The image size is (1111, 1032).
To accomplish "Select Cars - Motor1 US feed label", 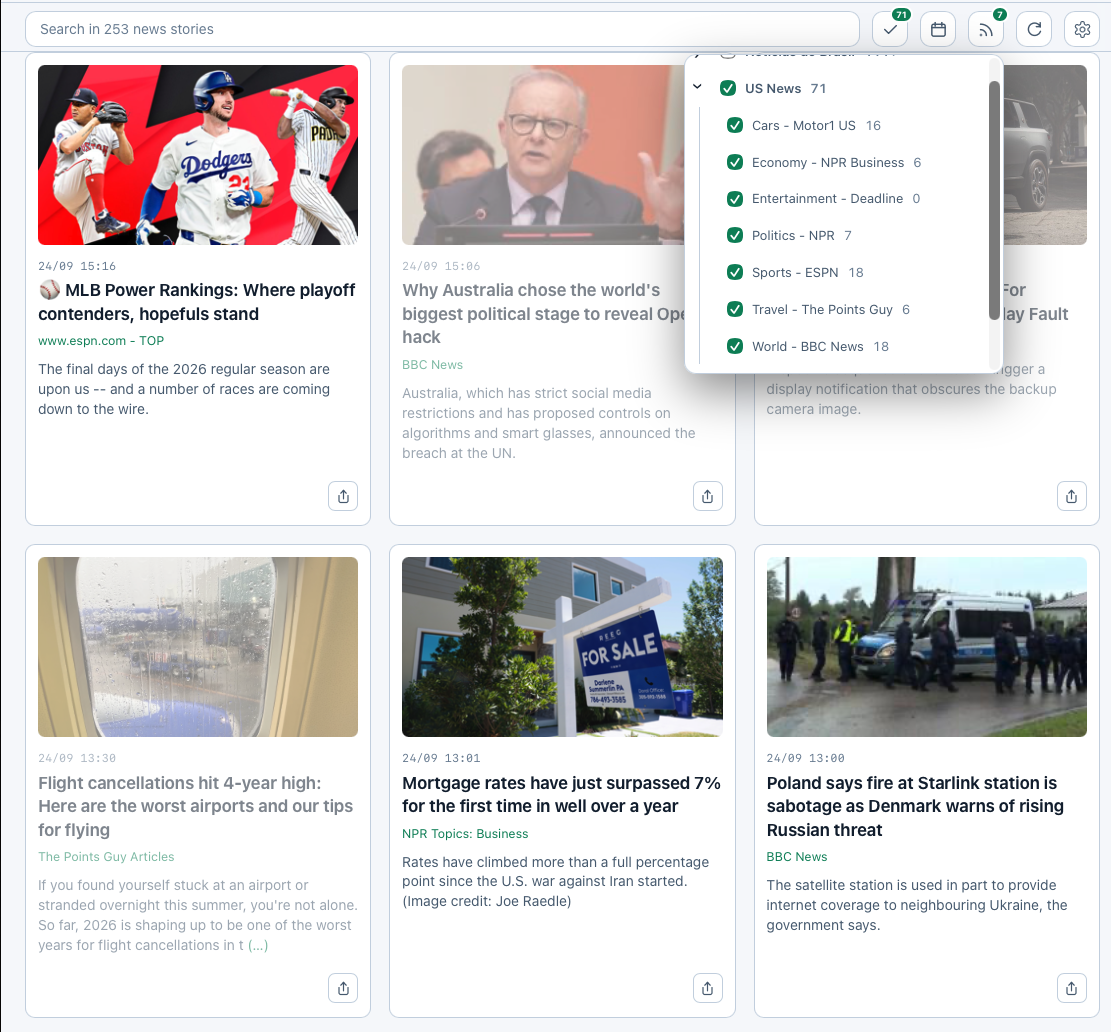I will click(x=803, y=125).
